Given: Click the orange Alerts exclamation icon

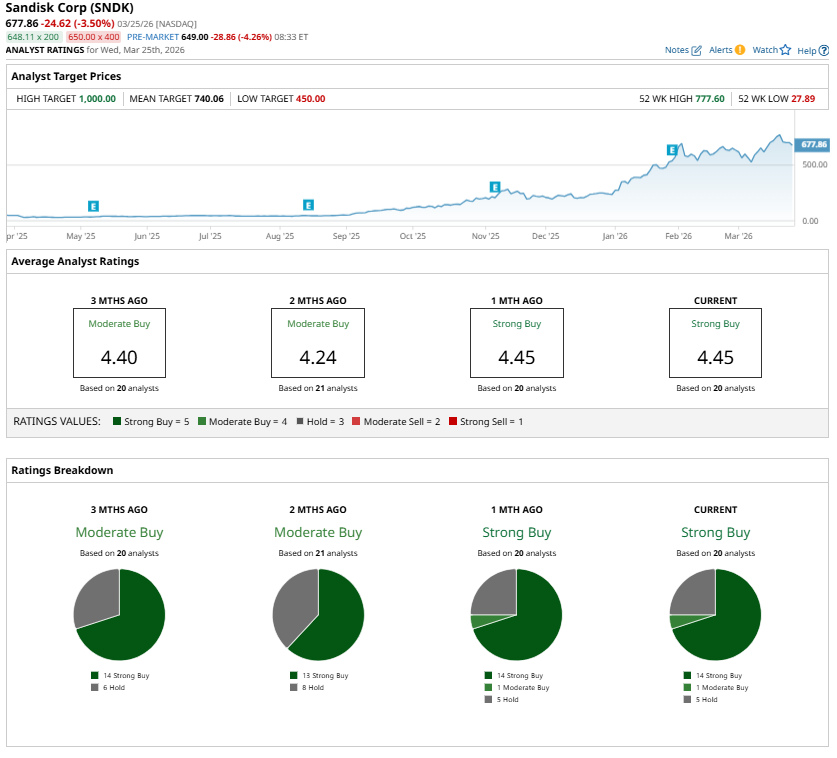Looking at the screenshot, I should (x=740, y=50).
